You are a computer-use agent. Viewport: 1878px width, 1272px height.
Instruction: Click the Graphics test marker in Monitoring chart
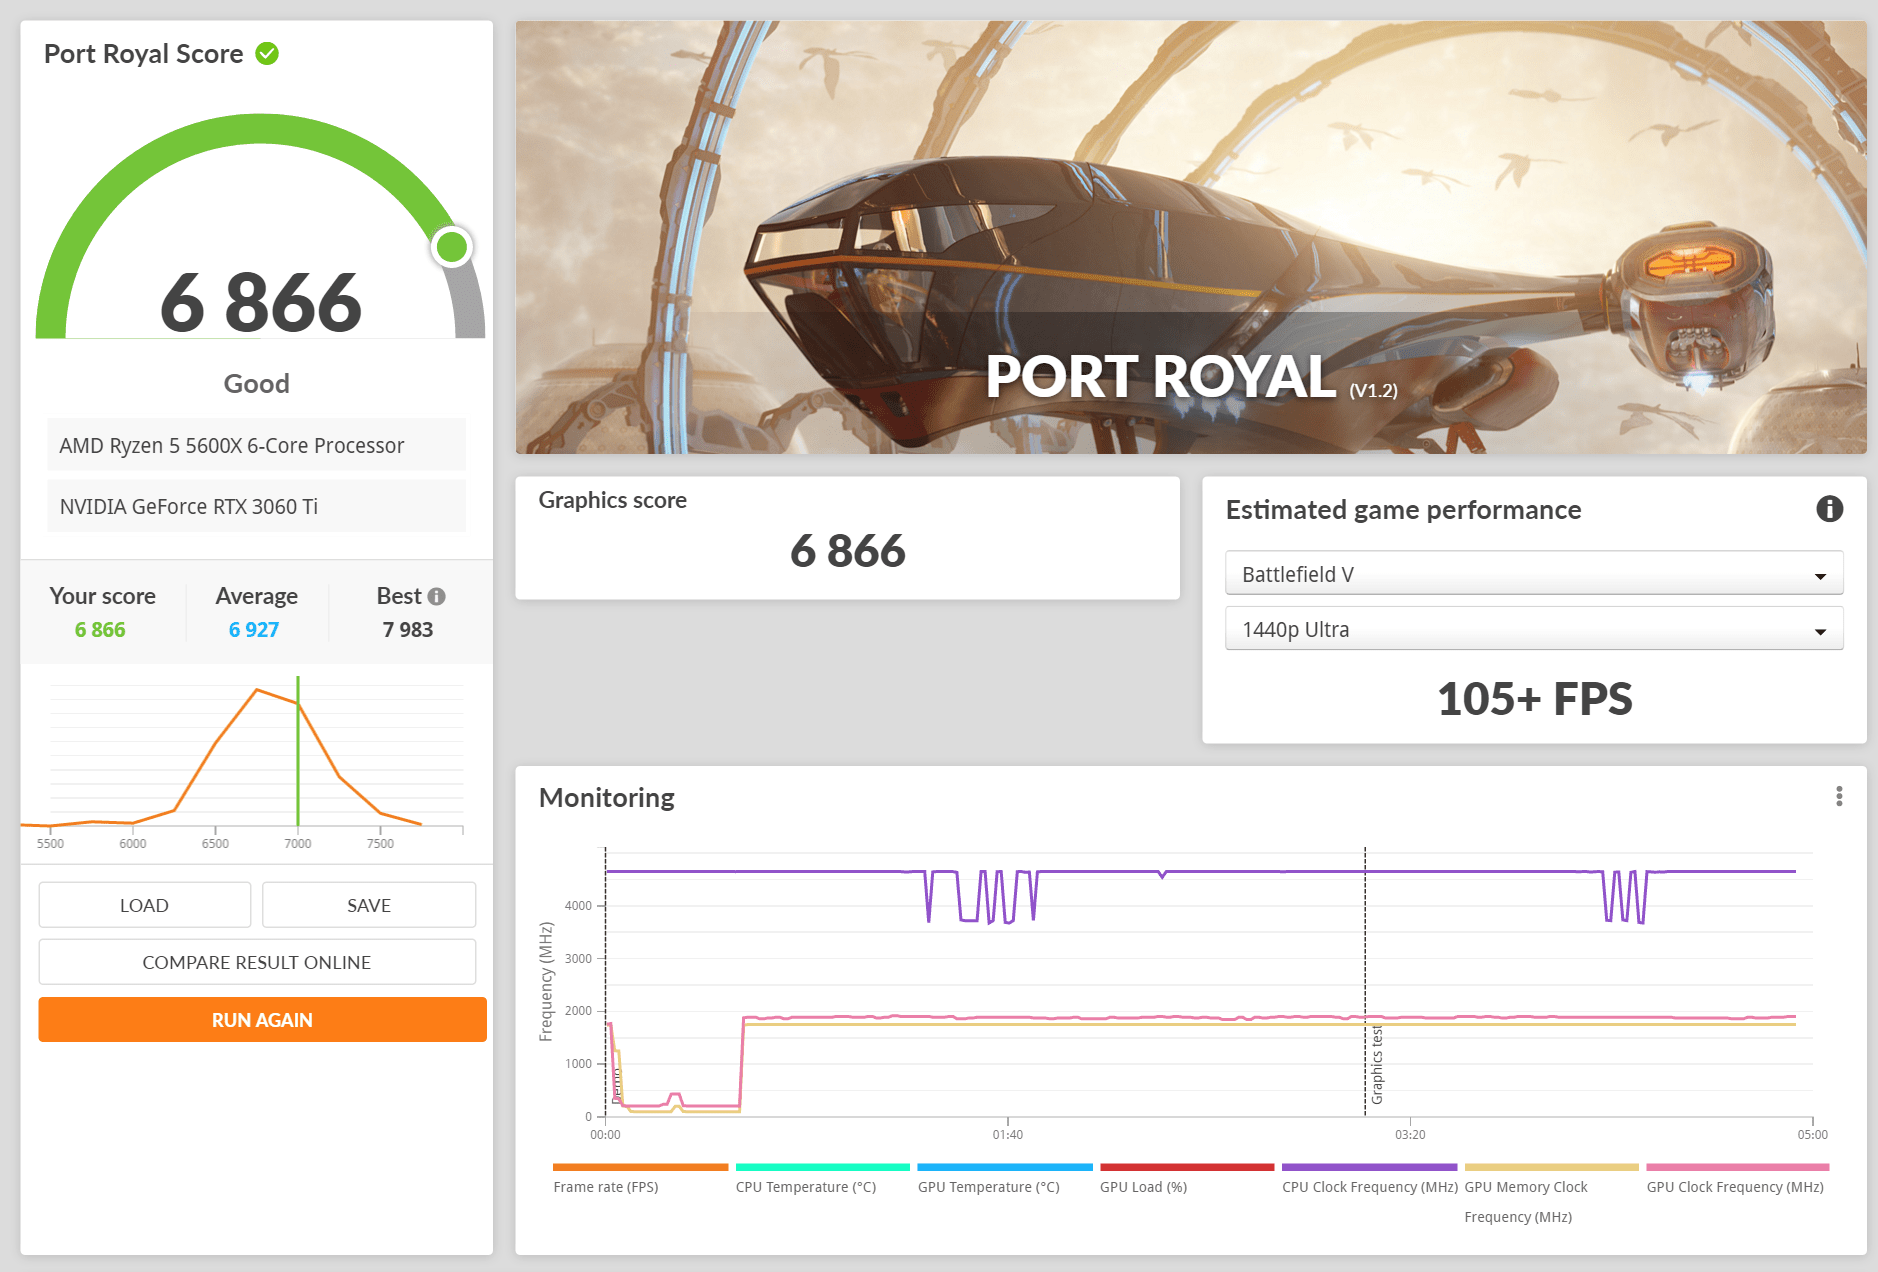[1376, 1065]
